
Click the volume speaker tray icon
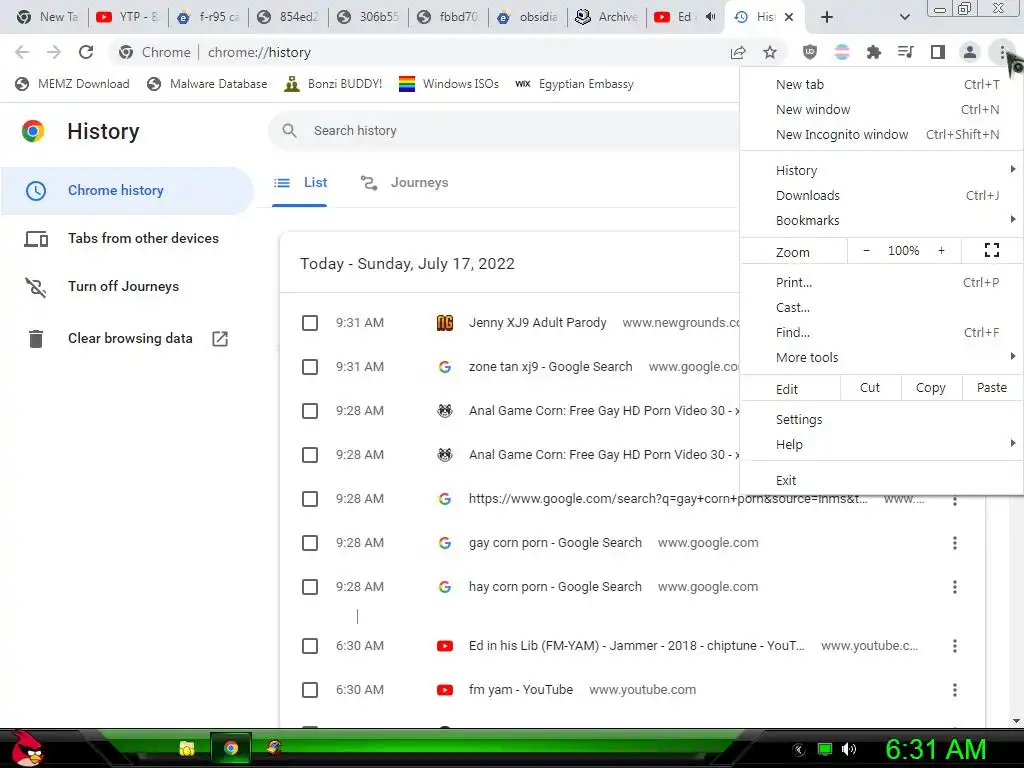pyautogui.click(x=849, y=749)
